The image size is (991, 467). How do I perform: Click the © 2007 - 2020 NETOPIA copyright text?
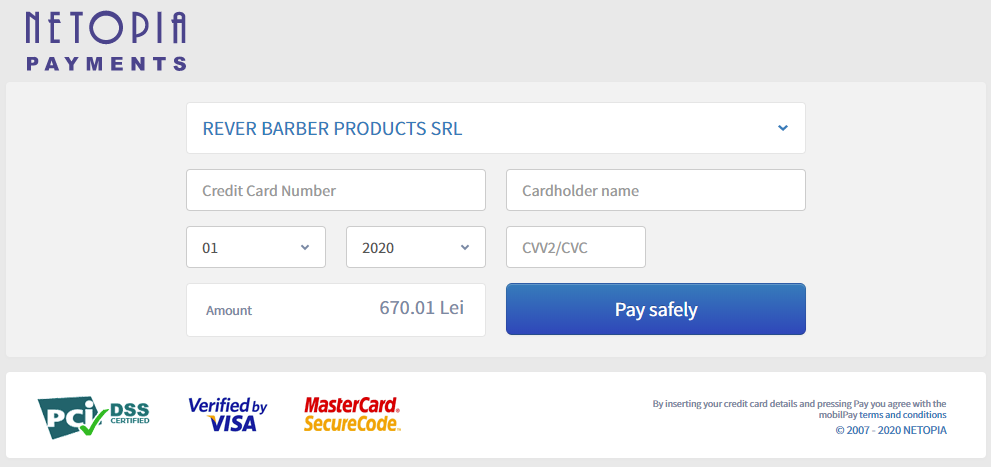point(890,431)
